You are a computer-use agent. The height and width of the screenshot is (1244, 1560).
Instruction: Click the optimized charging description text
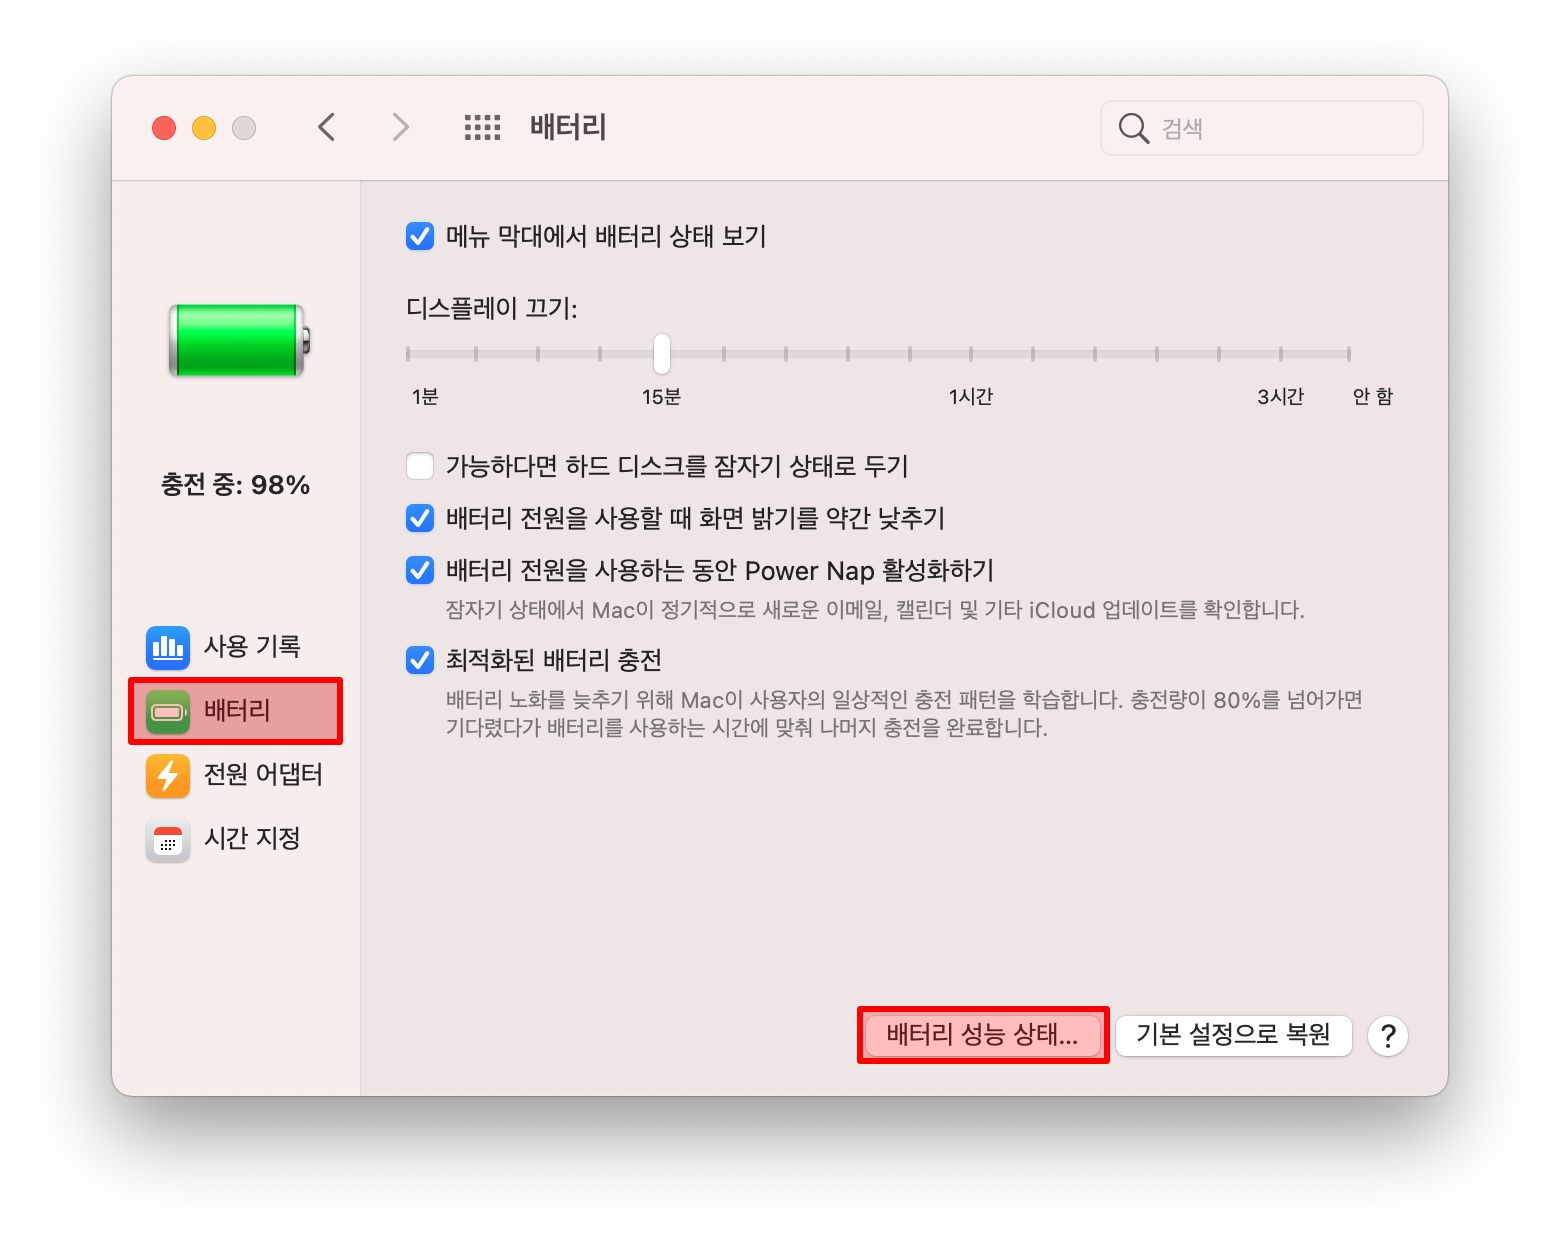pos(904,714)
